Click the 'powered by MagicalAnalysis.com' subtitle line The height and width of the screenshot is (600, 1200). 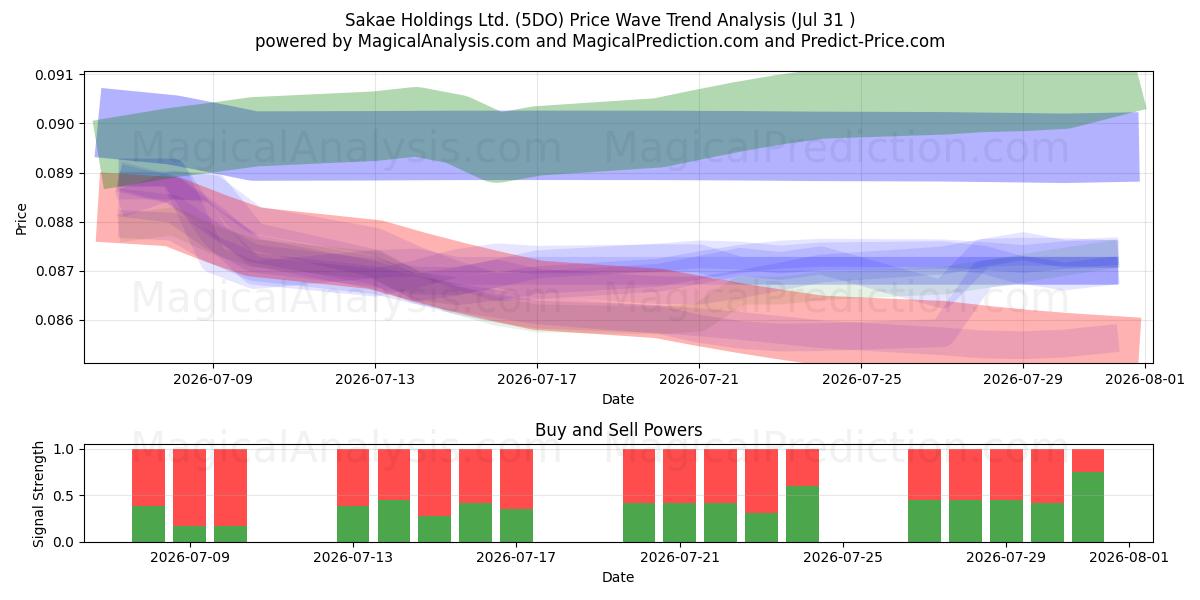[600, 41]
